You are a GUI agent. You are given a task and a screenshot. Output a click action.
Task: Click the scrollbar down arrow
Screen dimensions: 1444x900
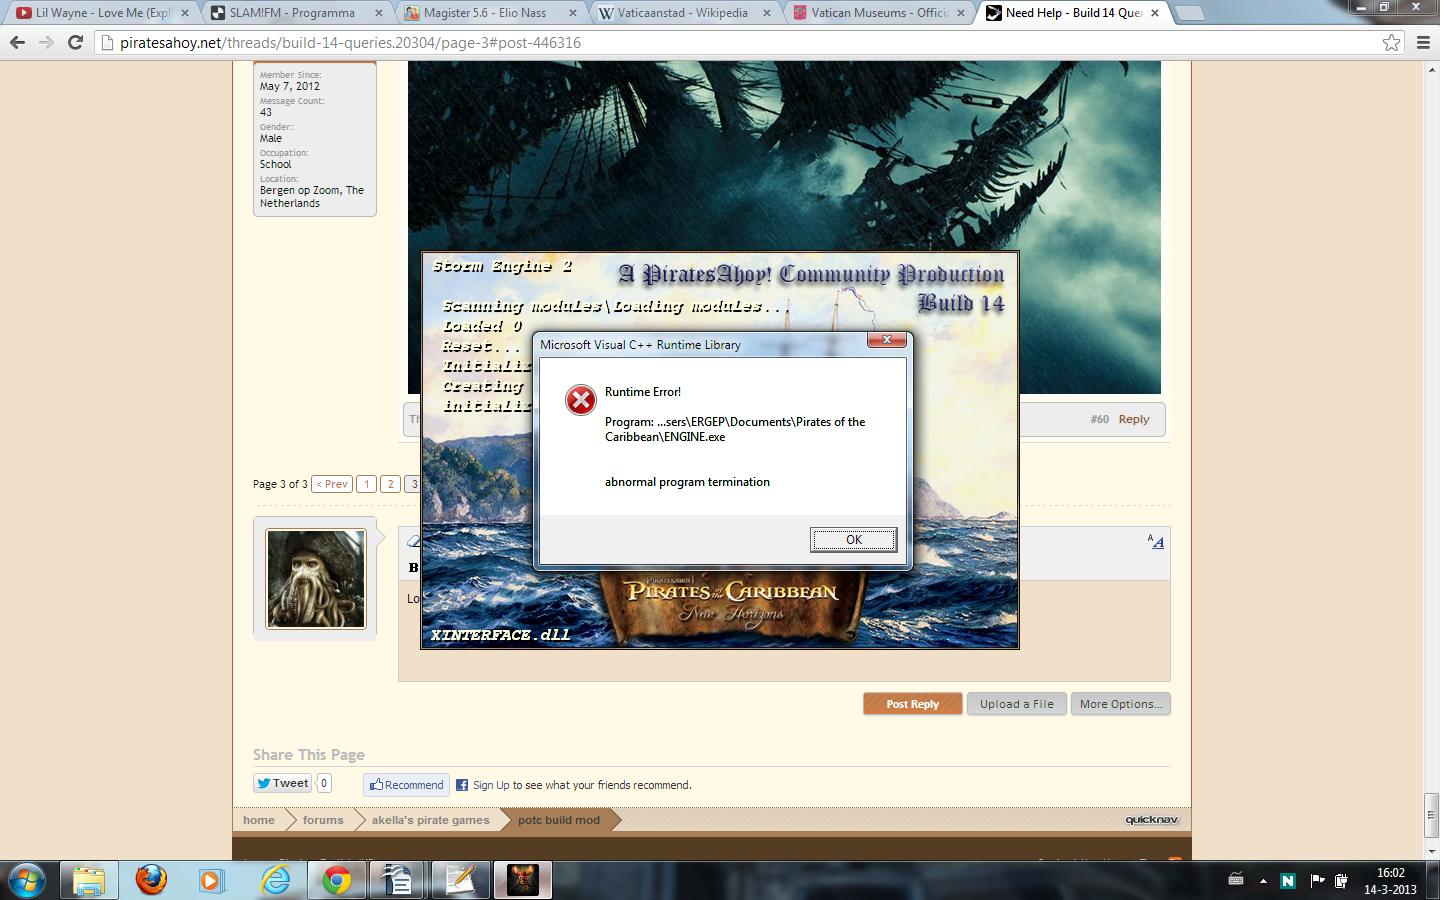(1432, 851)
